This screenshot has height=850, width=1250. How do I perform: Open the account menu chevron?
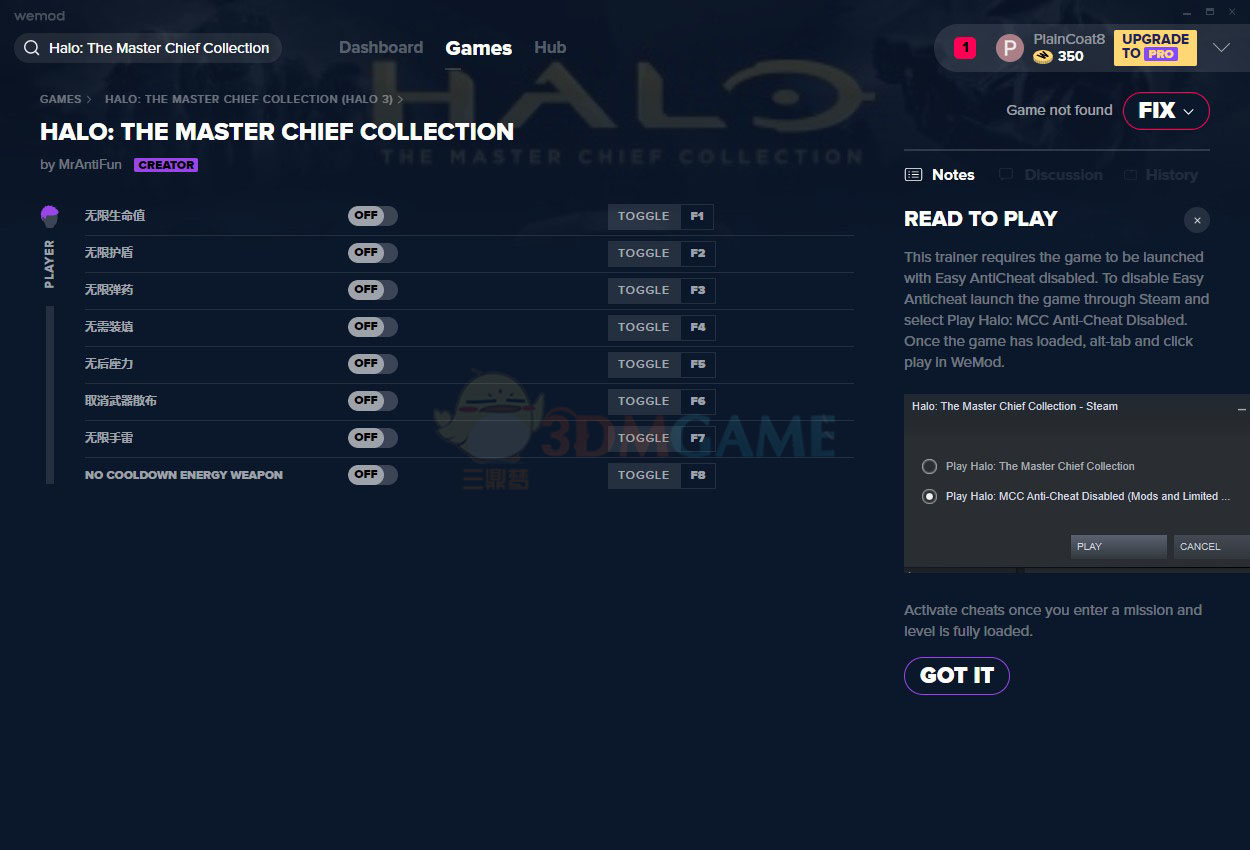[1221, 48]
